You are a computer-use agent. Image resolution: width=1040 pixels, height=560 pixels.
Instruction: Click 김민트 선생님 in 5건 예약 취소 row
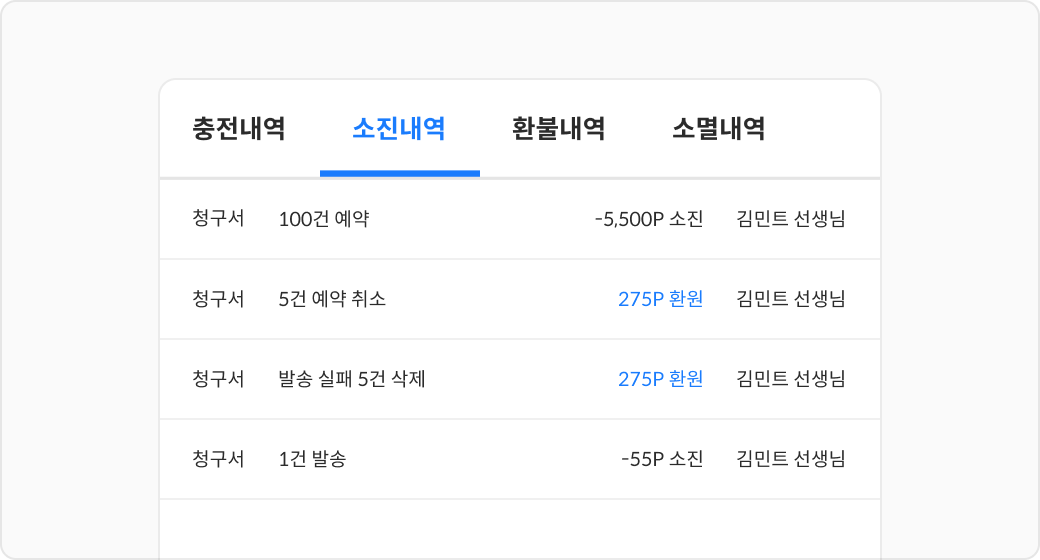point(790,299)
